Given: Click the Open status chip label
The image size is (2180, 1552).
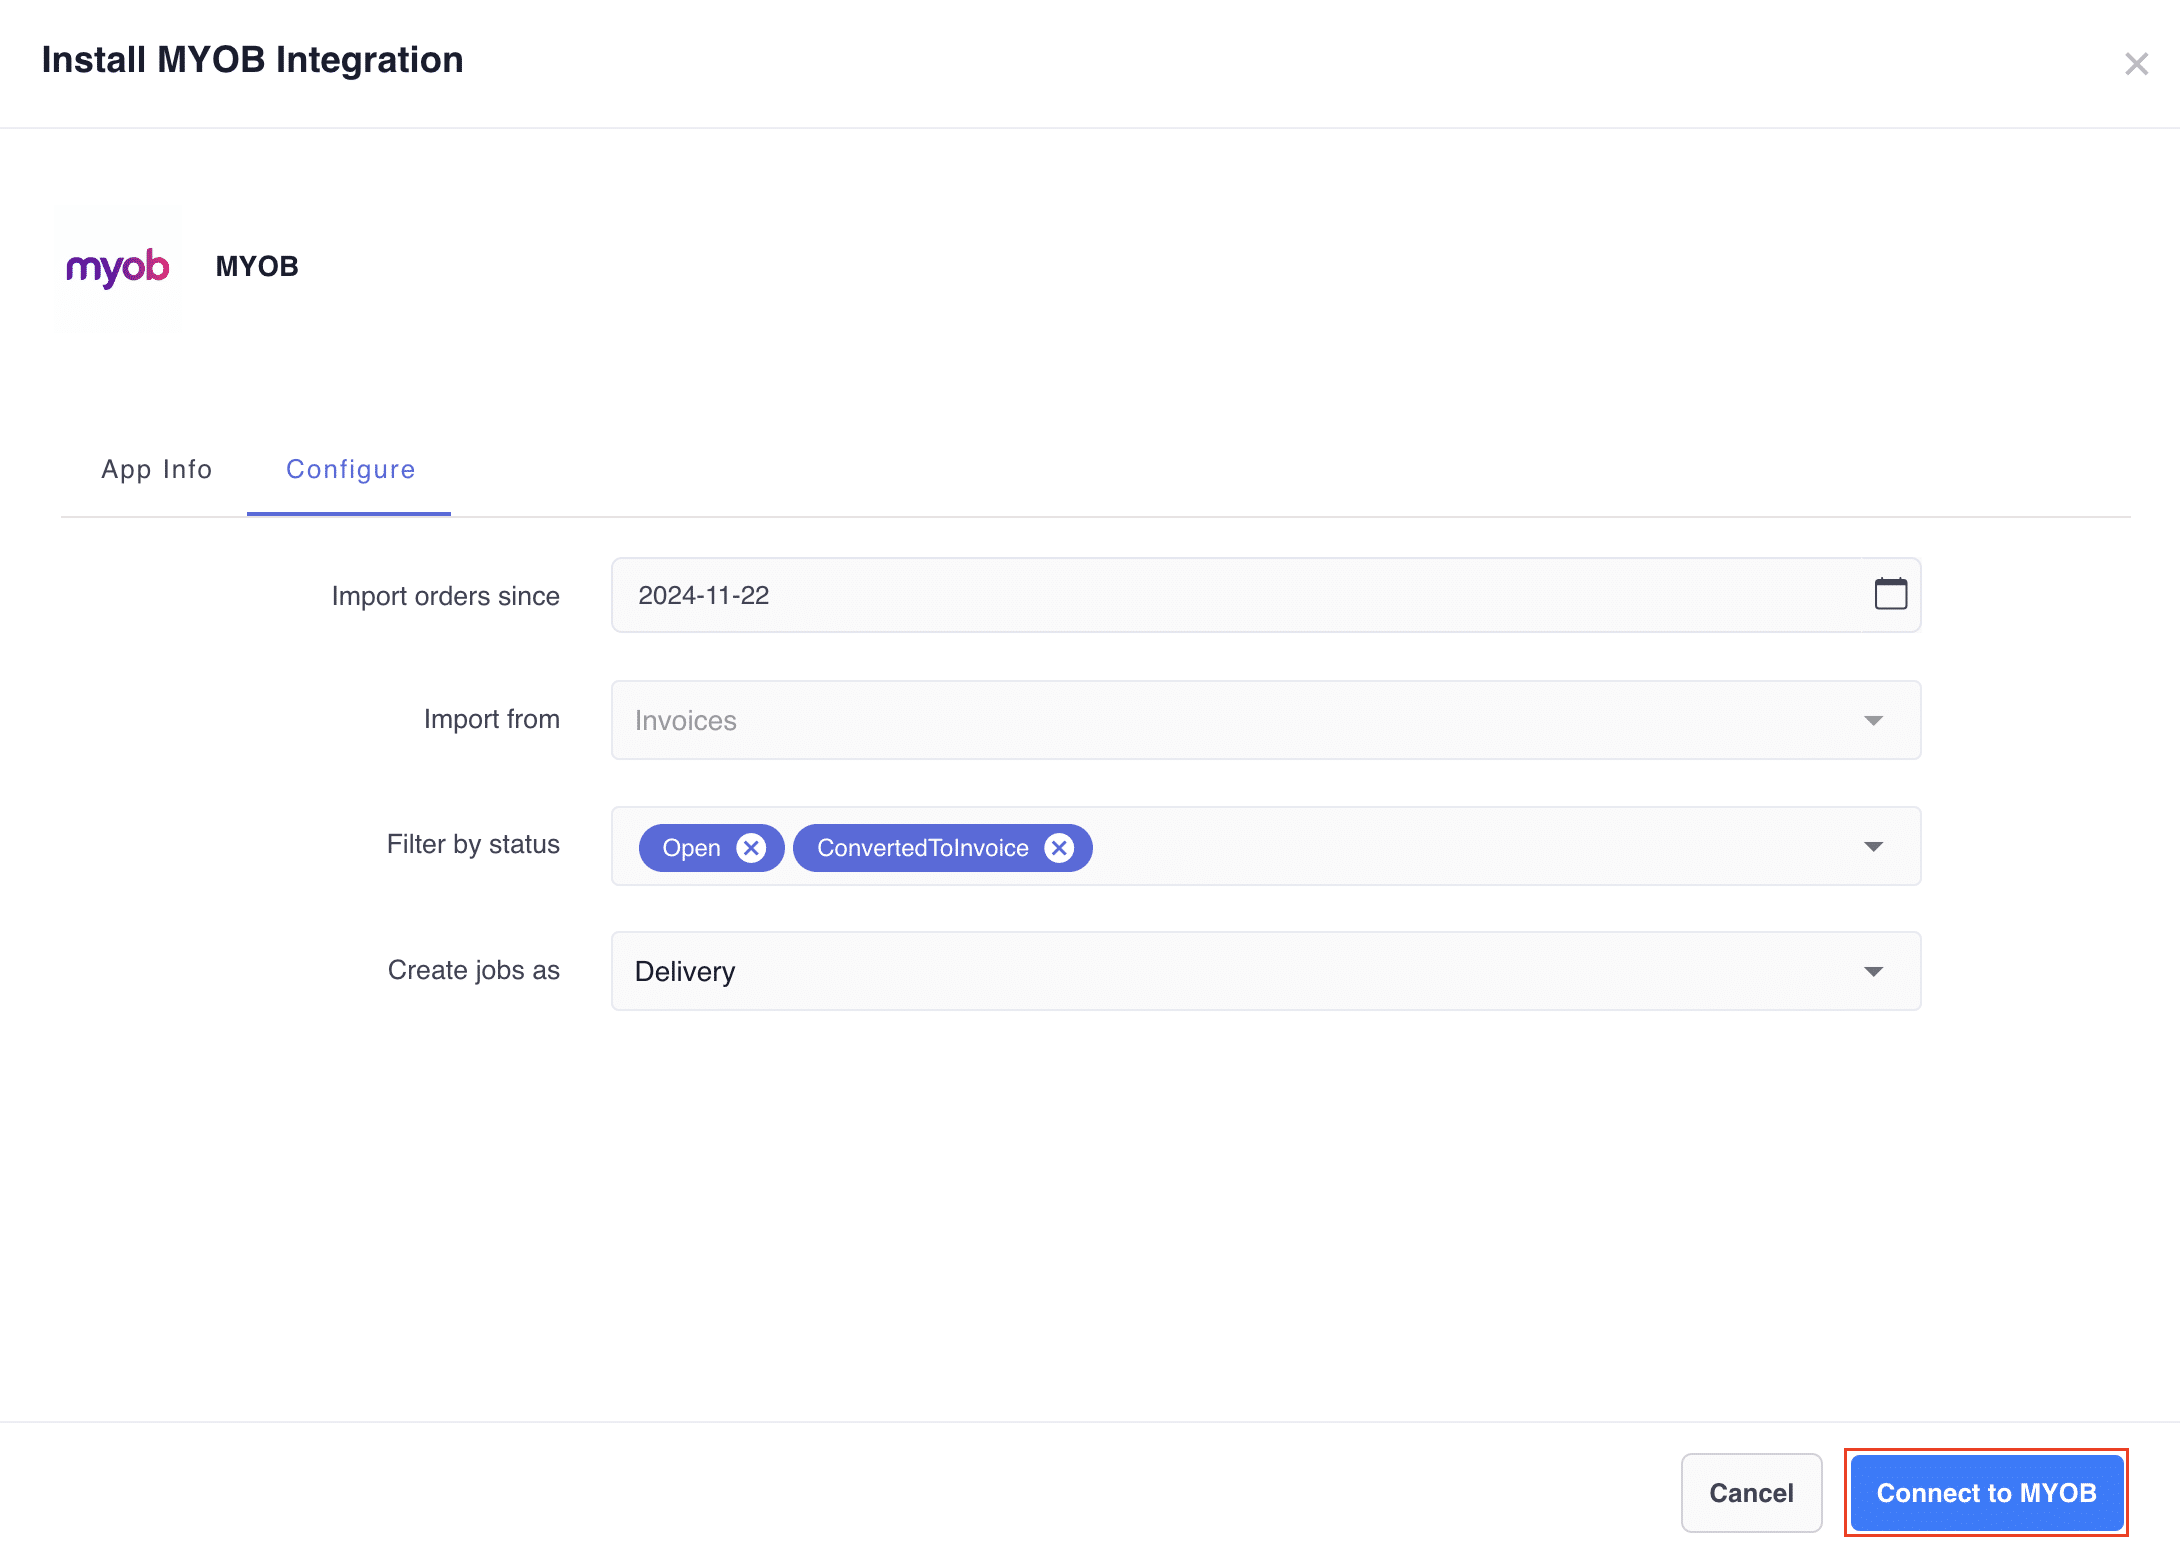Looking at the screenshot, I should [x=691, y=848].
